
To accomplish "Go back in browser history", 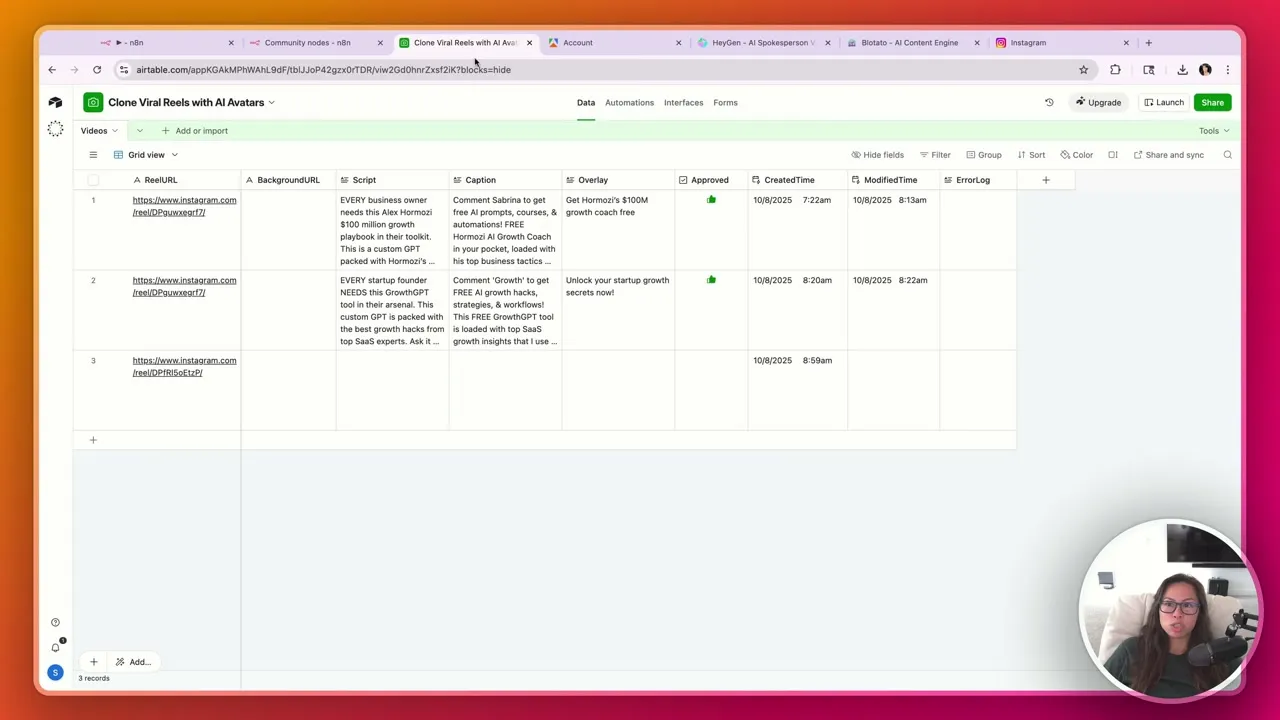I will [52, 70].
